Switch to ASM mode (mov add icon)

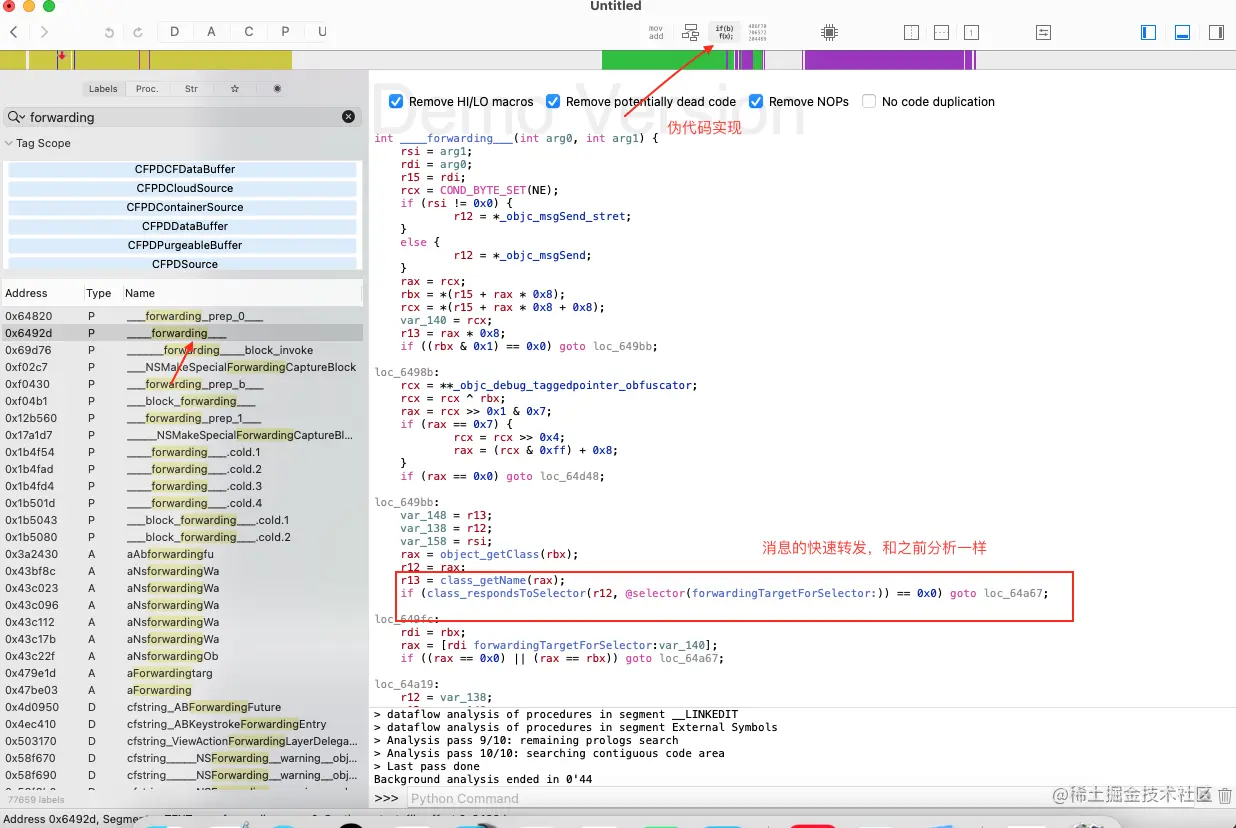[x=656, y=32]
